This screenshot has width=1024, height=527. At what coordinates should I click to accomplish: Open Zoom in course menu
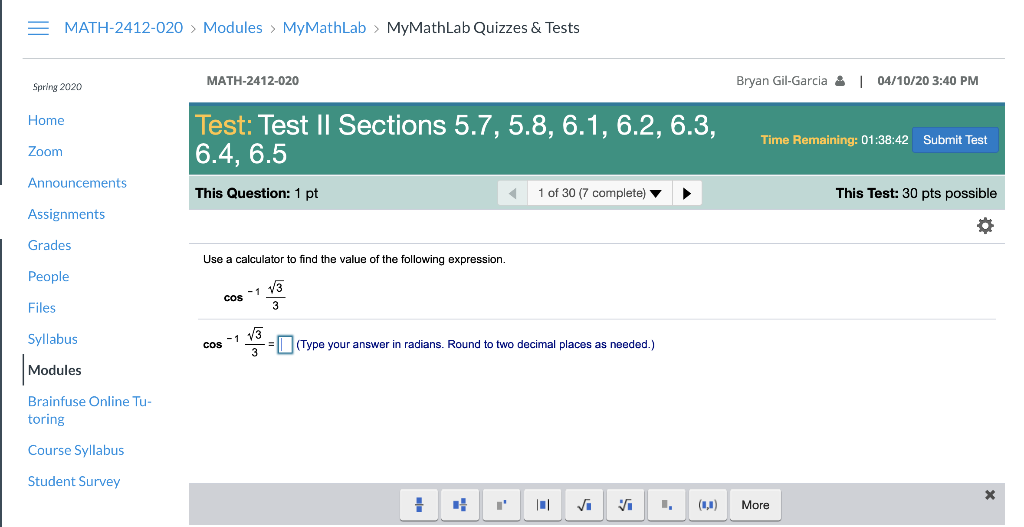45,152
